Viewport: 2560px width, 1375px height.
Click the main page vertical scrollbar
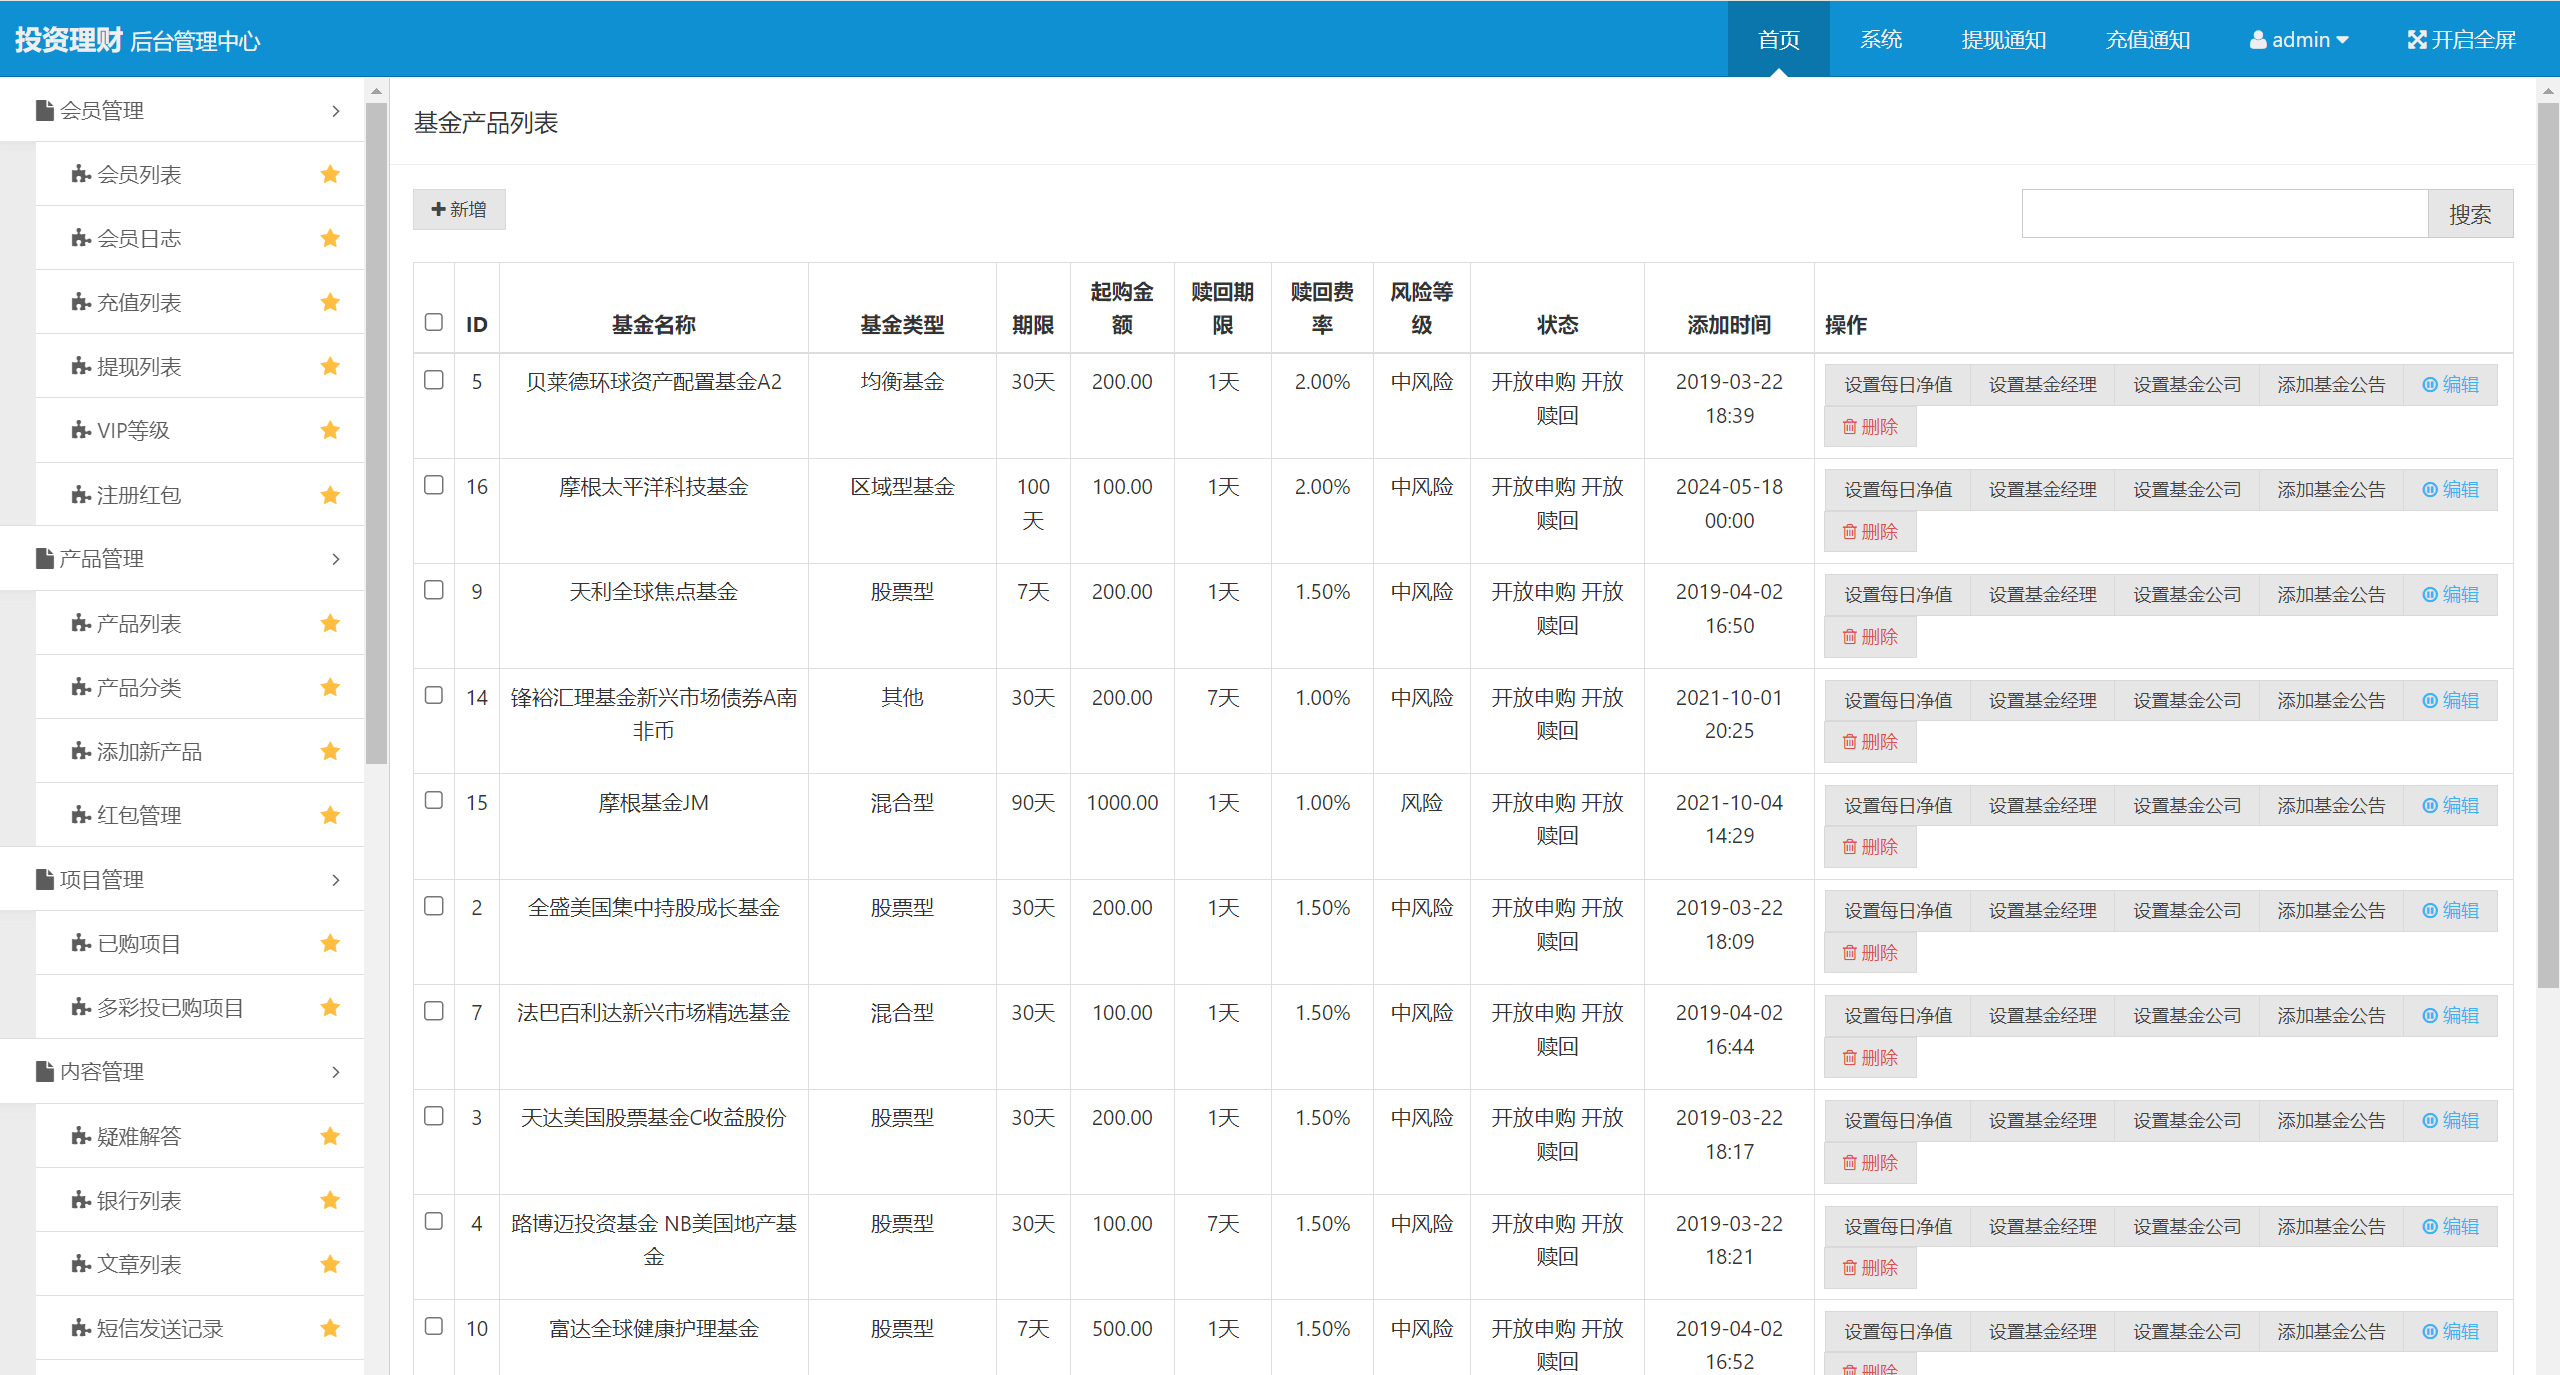pos(2547,540)
